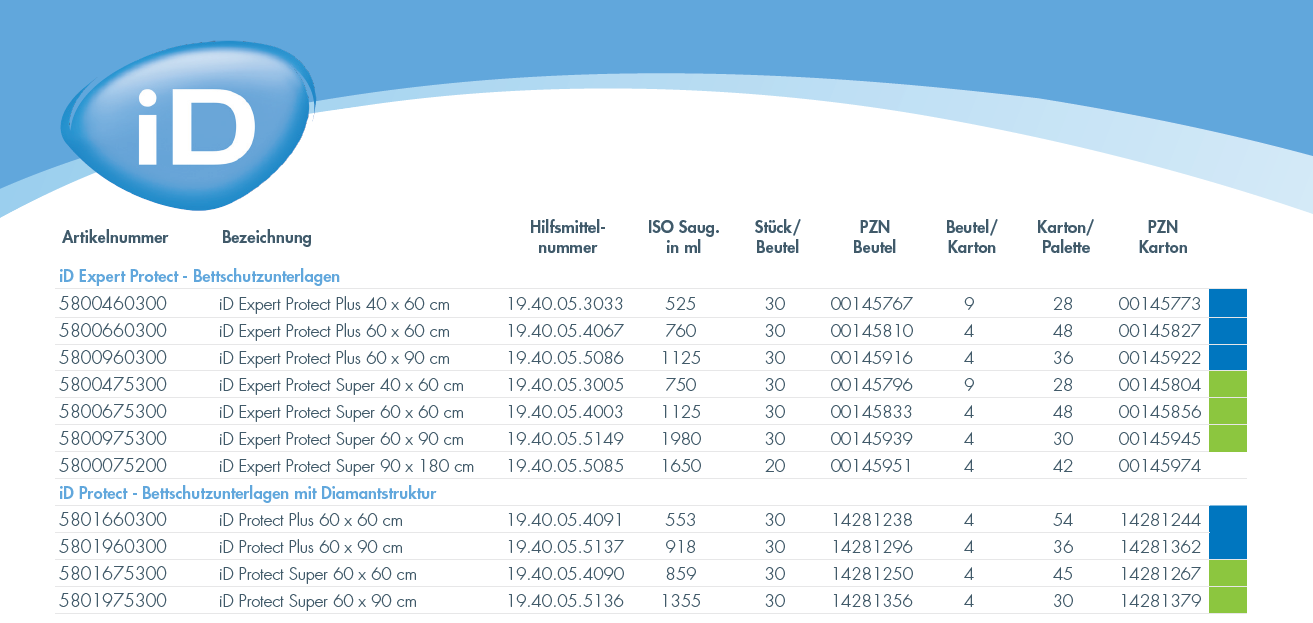
Task: Click Hilfsmittelnummer 19.40.05.5137
Action: point(565,546)
